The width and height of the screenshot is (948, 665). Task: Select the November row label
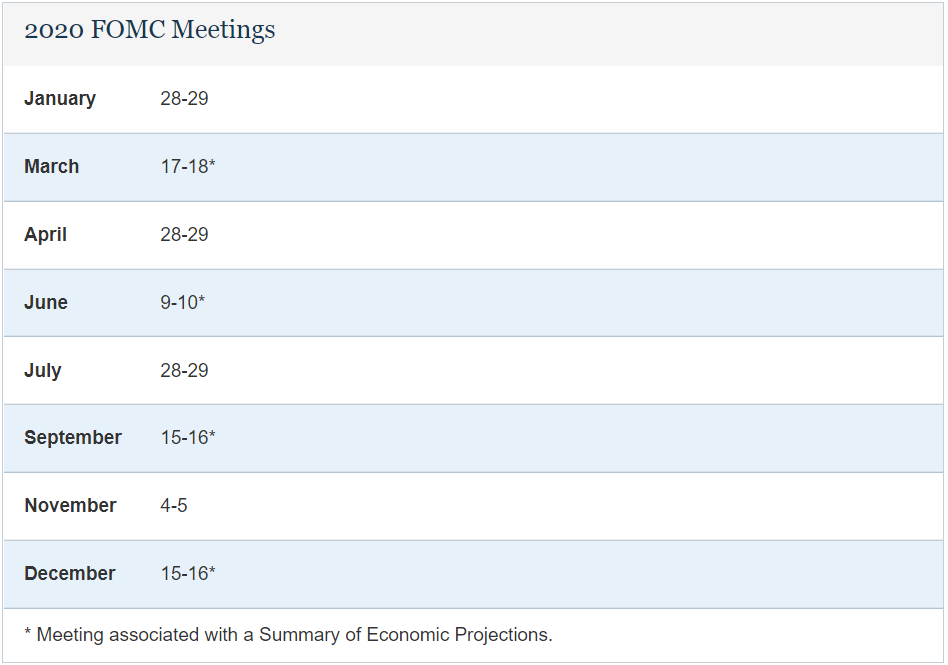(70, 505)
